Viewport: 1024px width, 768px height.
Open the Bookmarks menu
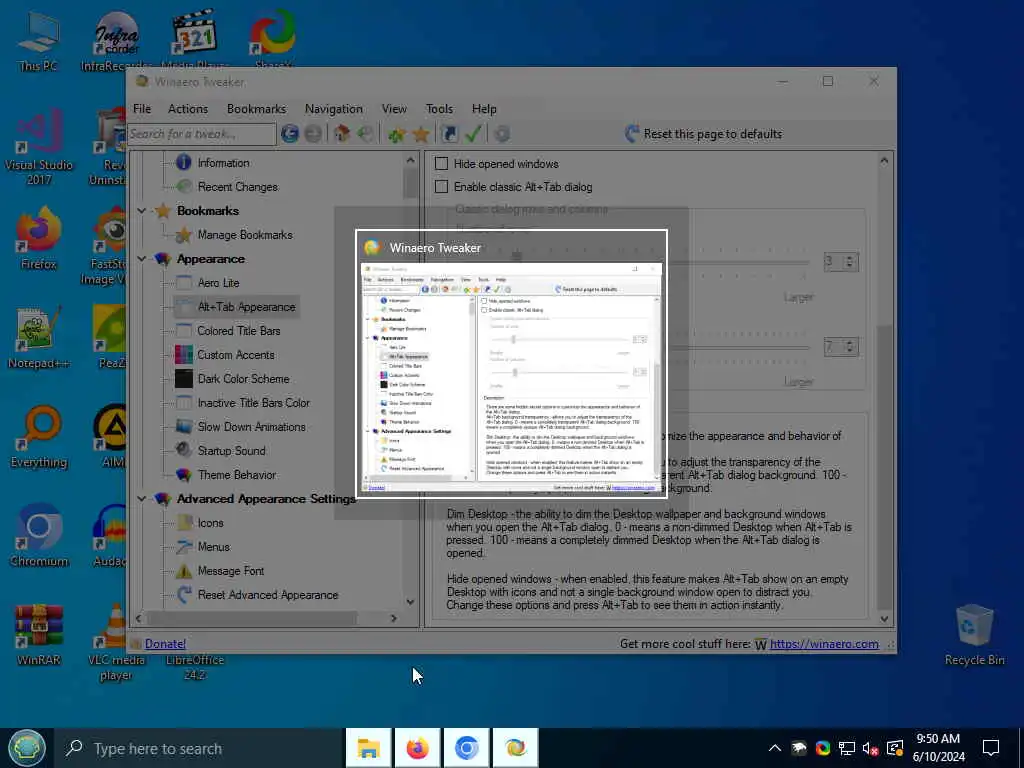tap(256, 109)
